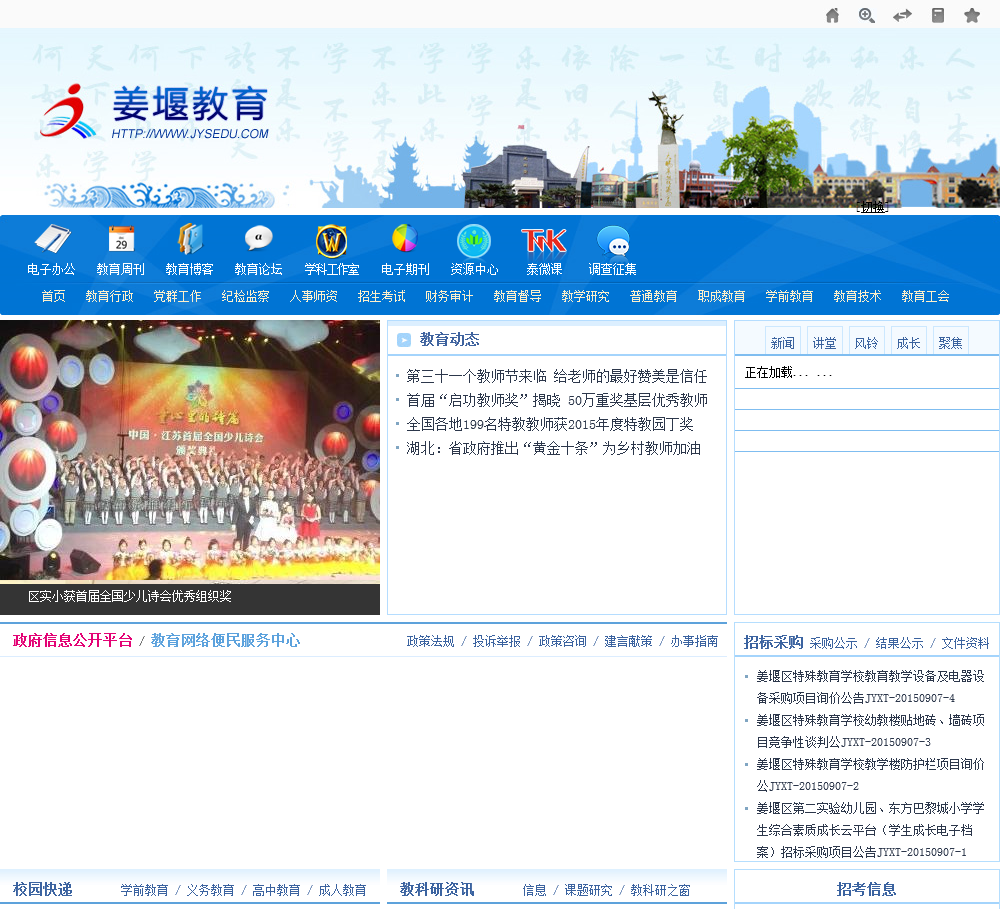Click the calculator-style icon in top bar
This screenshot has width=1000, height=909.
pos(938,15)
